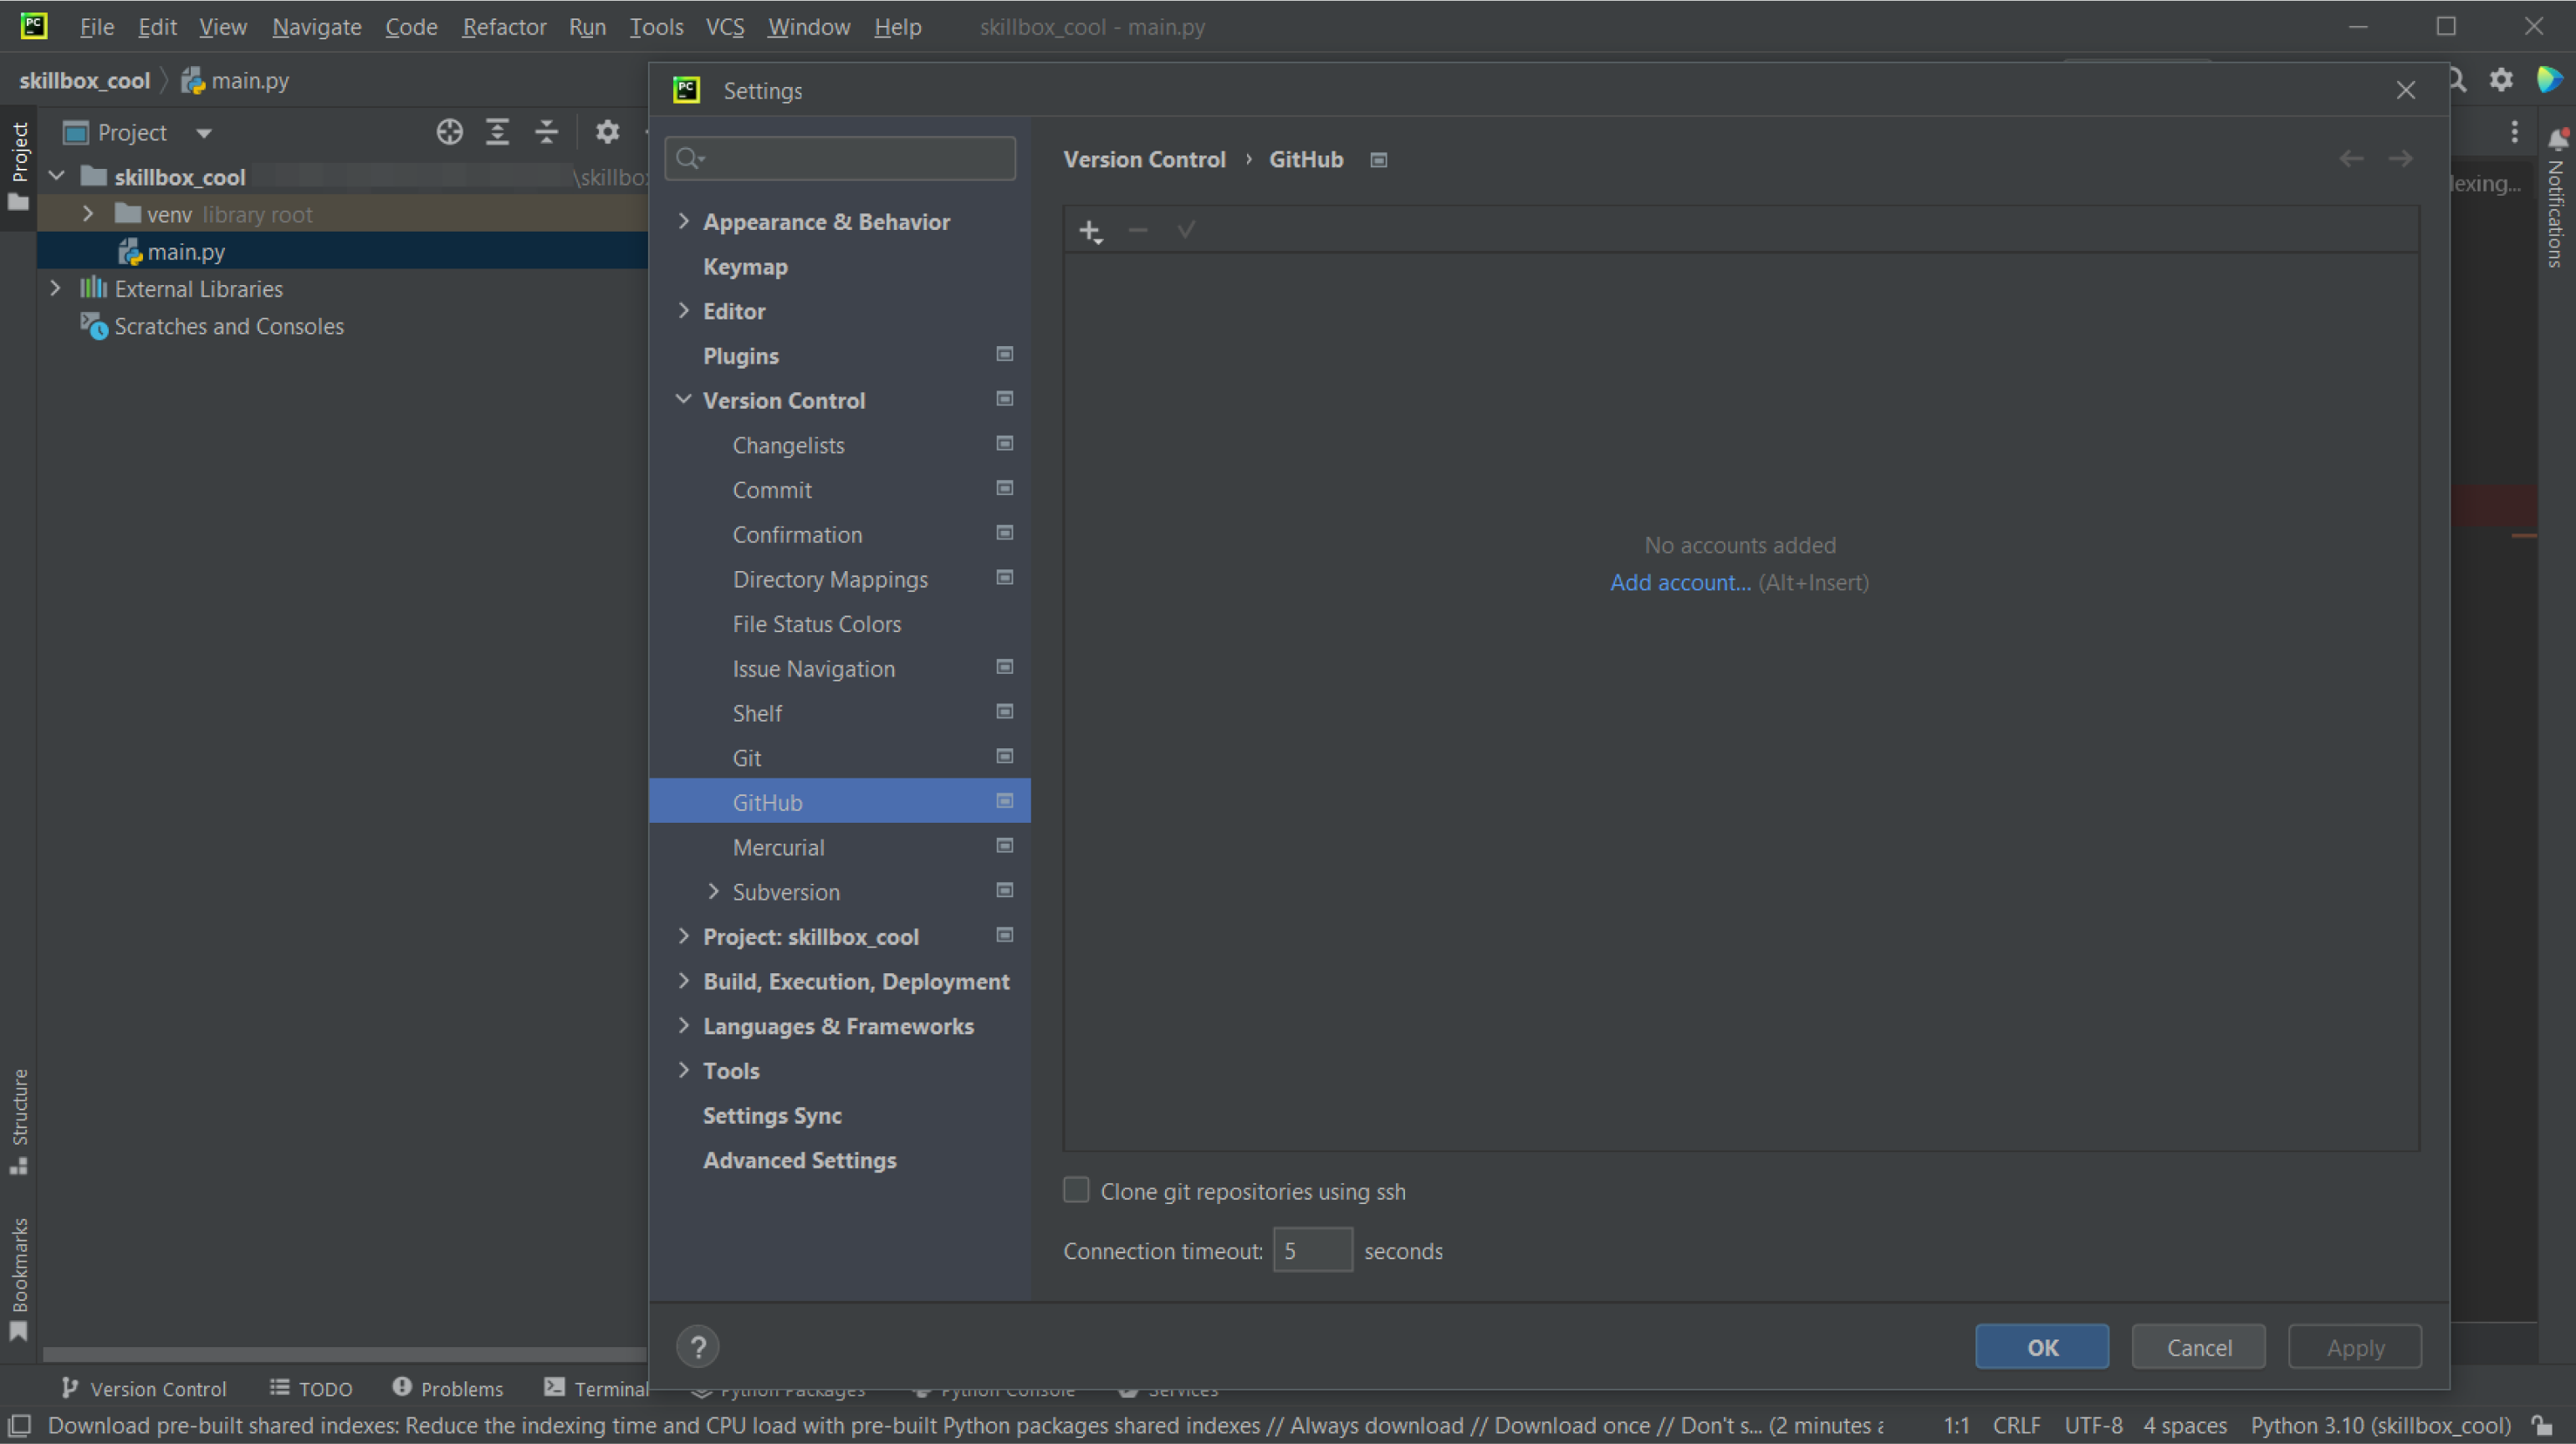The height and width of the screenshot is (1444, 2576).
Task: Click the Settings help question mark
Action: [698, 1346]
